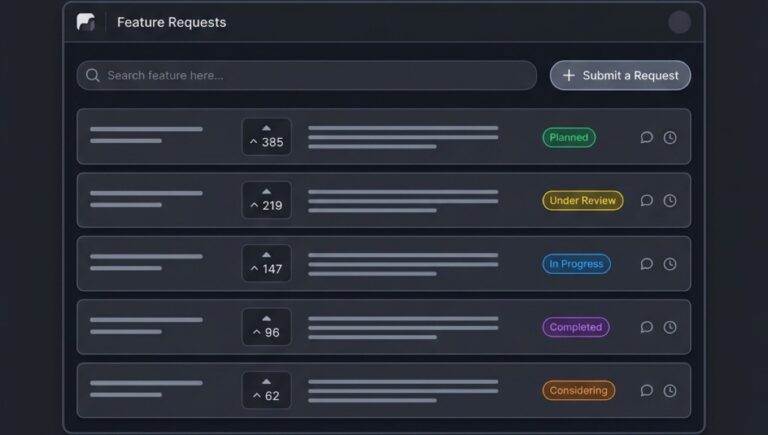Click the Under Review status badge
768x435 pixels.
pyautogui.click(x=582, y=200)
